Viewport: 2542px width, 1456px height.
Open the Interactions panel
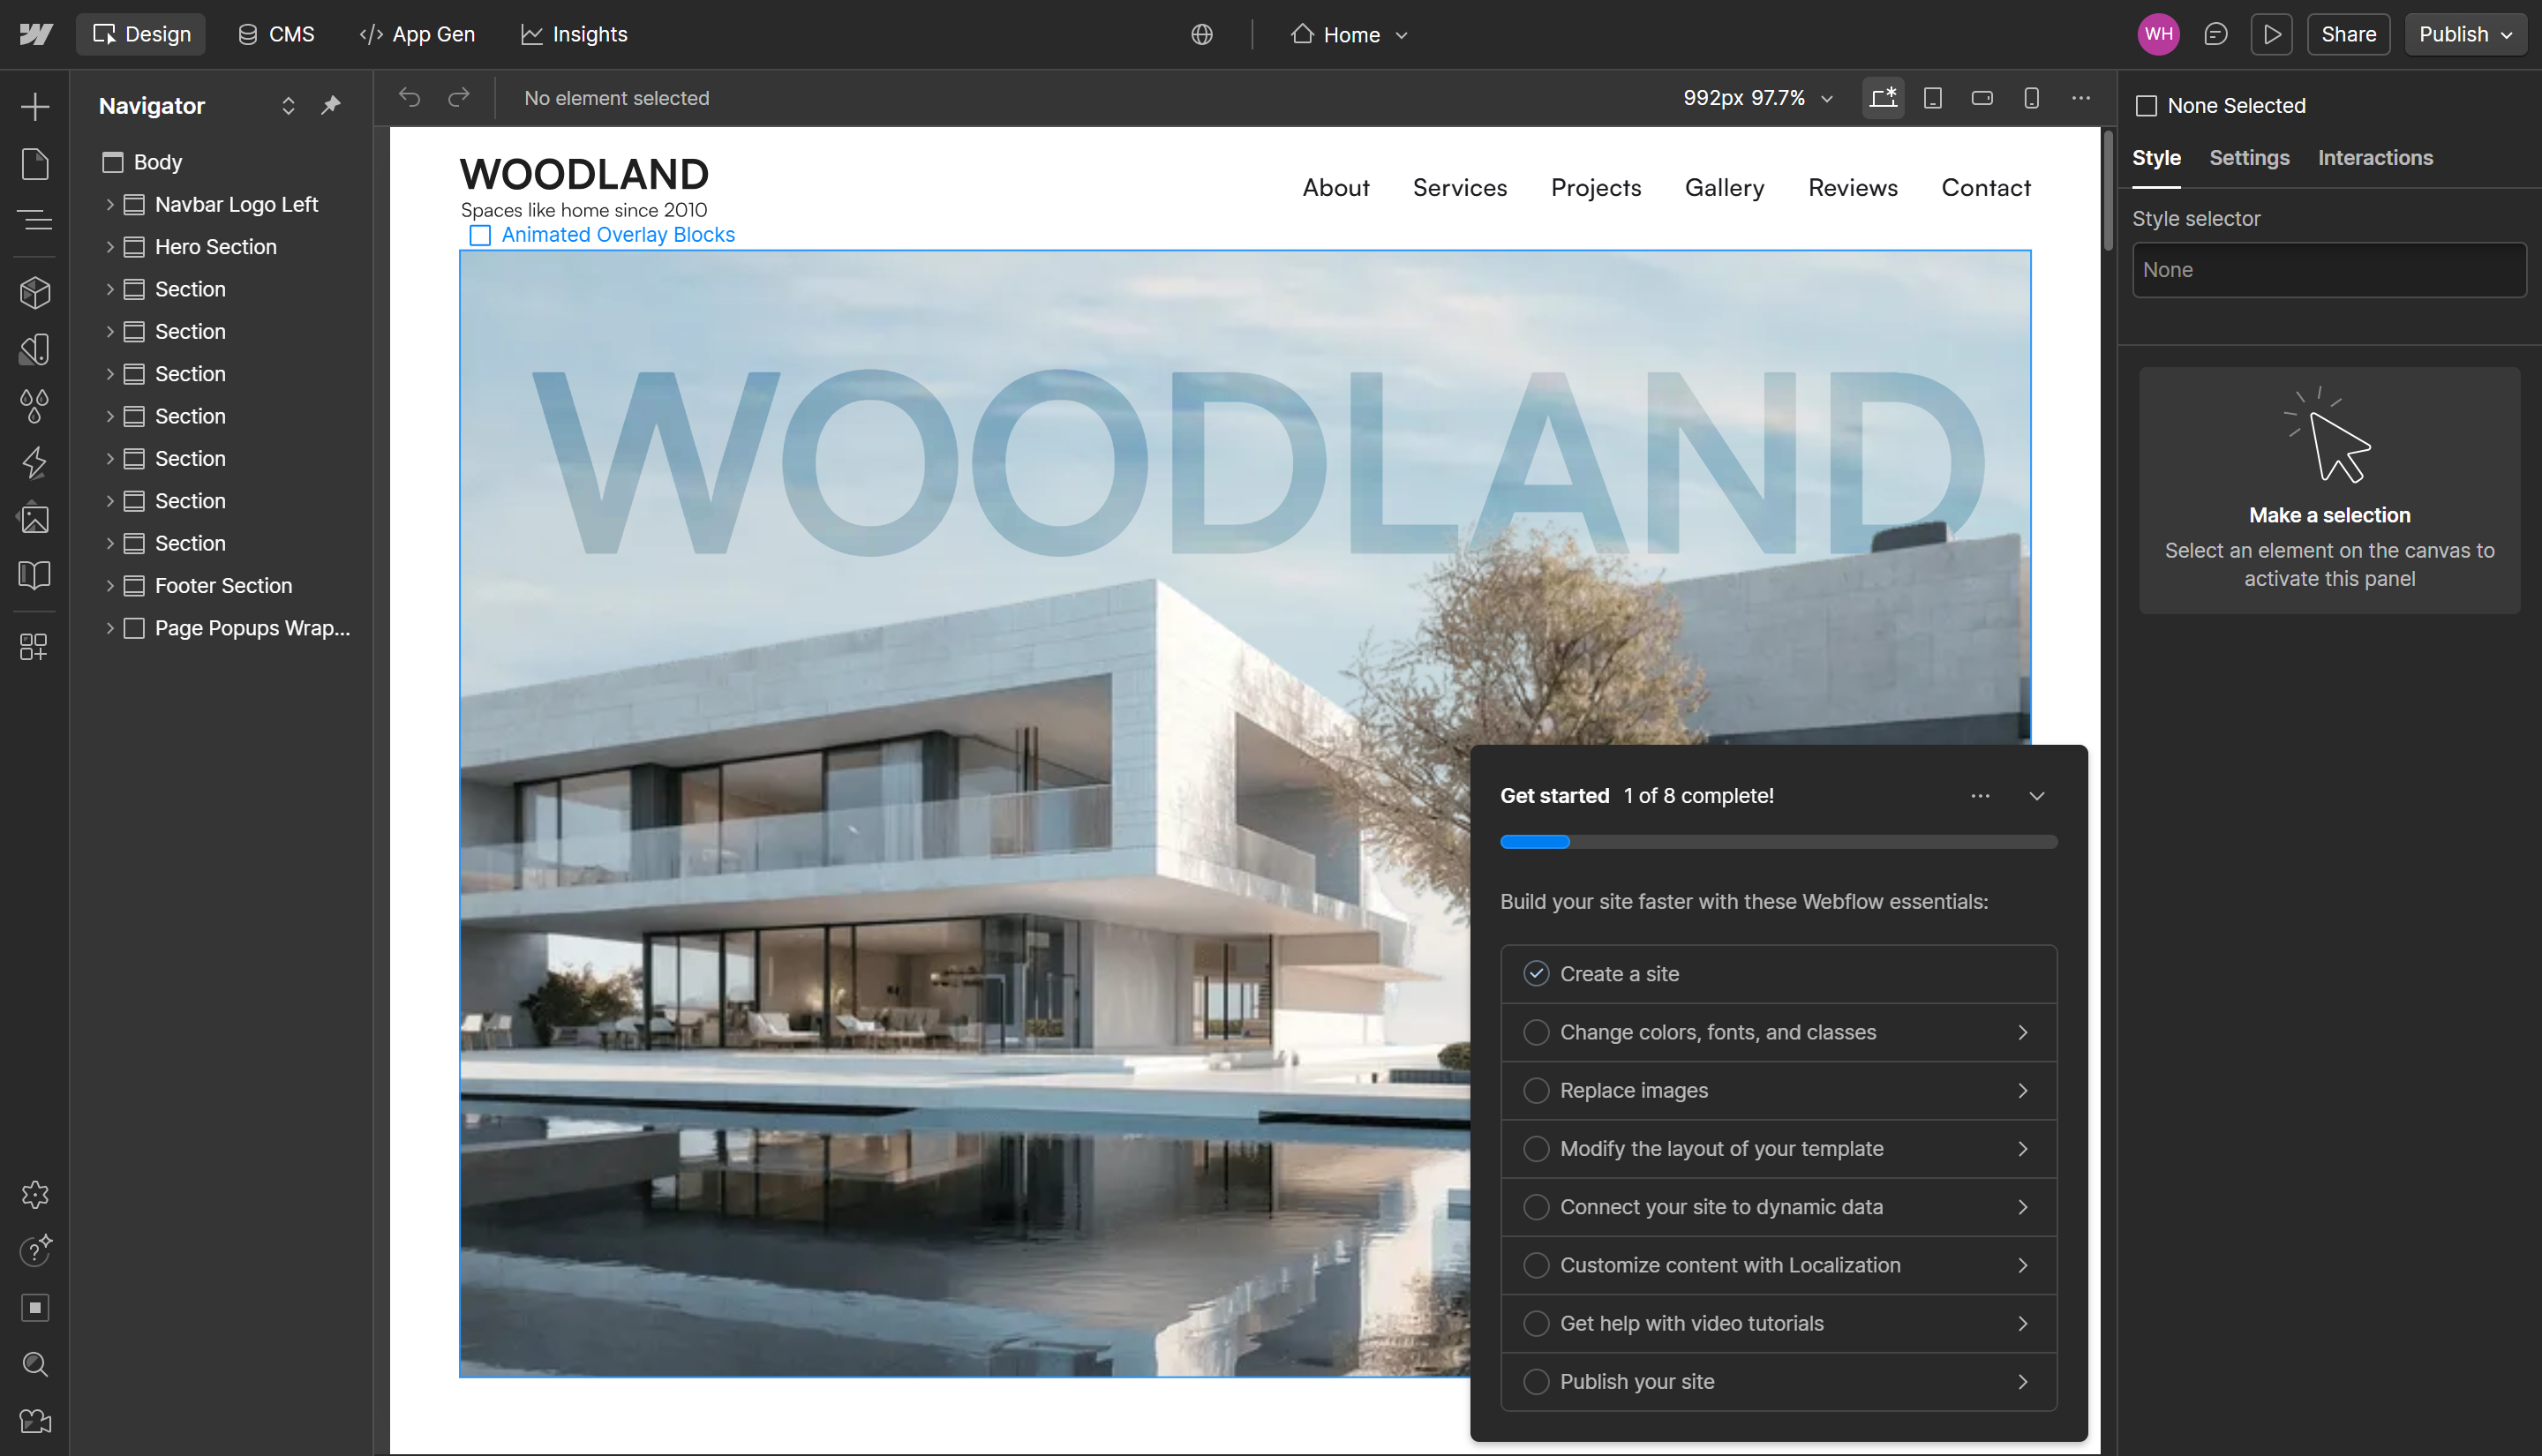tap(35, 463)
